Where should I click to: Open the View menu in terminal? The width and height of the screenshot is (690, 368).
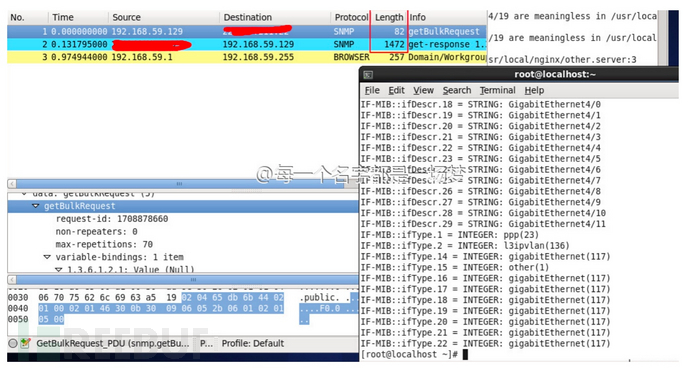[423, 90]
